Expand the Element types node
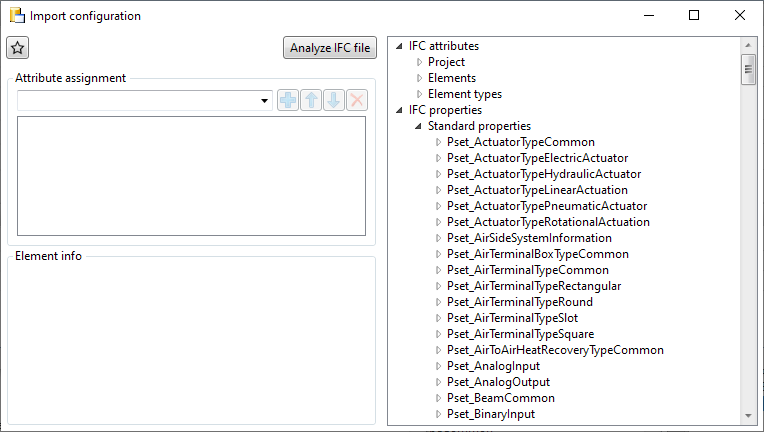The height and width of the screenshot is (432, 764). [x=420, y=94]
